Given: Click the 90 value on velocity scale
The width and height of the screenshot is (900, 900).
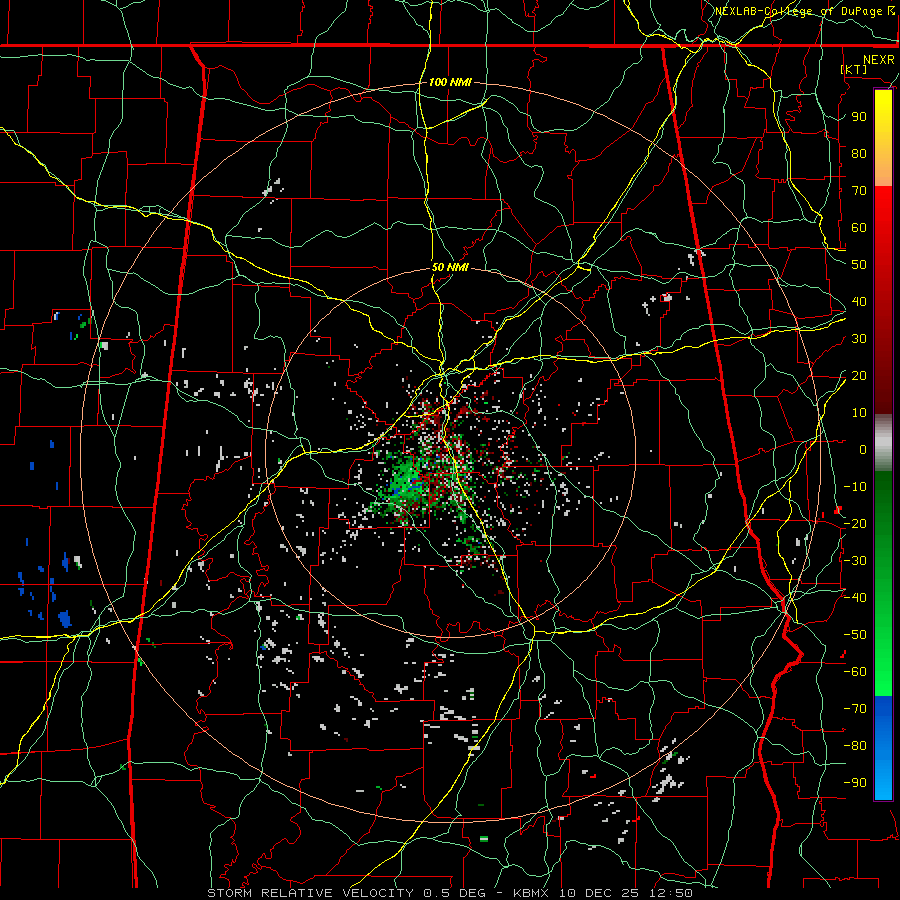Looking at the screenshot, I should (859, 117).
